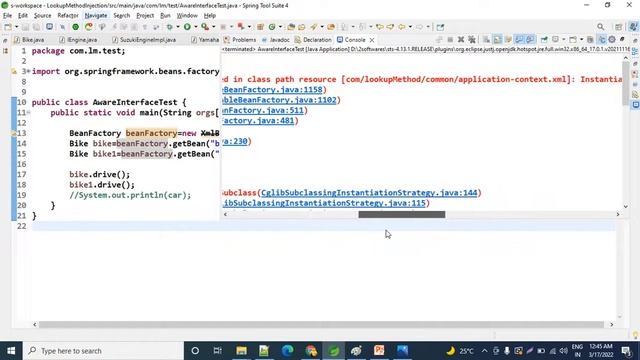The height and width of the screenshot is (360, 640).
Task: Open the ableBeanFactory.java:1102 stack trace link
Action: [280, 100]
